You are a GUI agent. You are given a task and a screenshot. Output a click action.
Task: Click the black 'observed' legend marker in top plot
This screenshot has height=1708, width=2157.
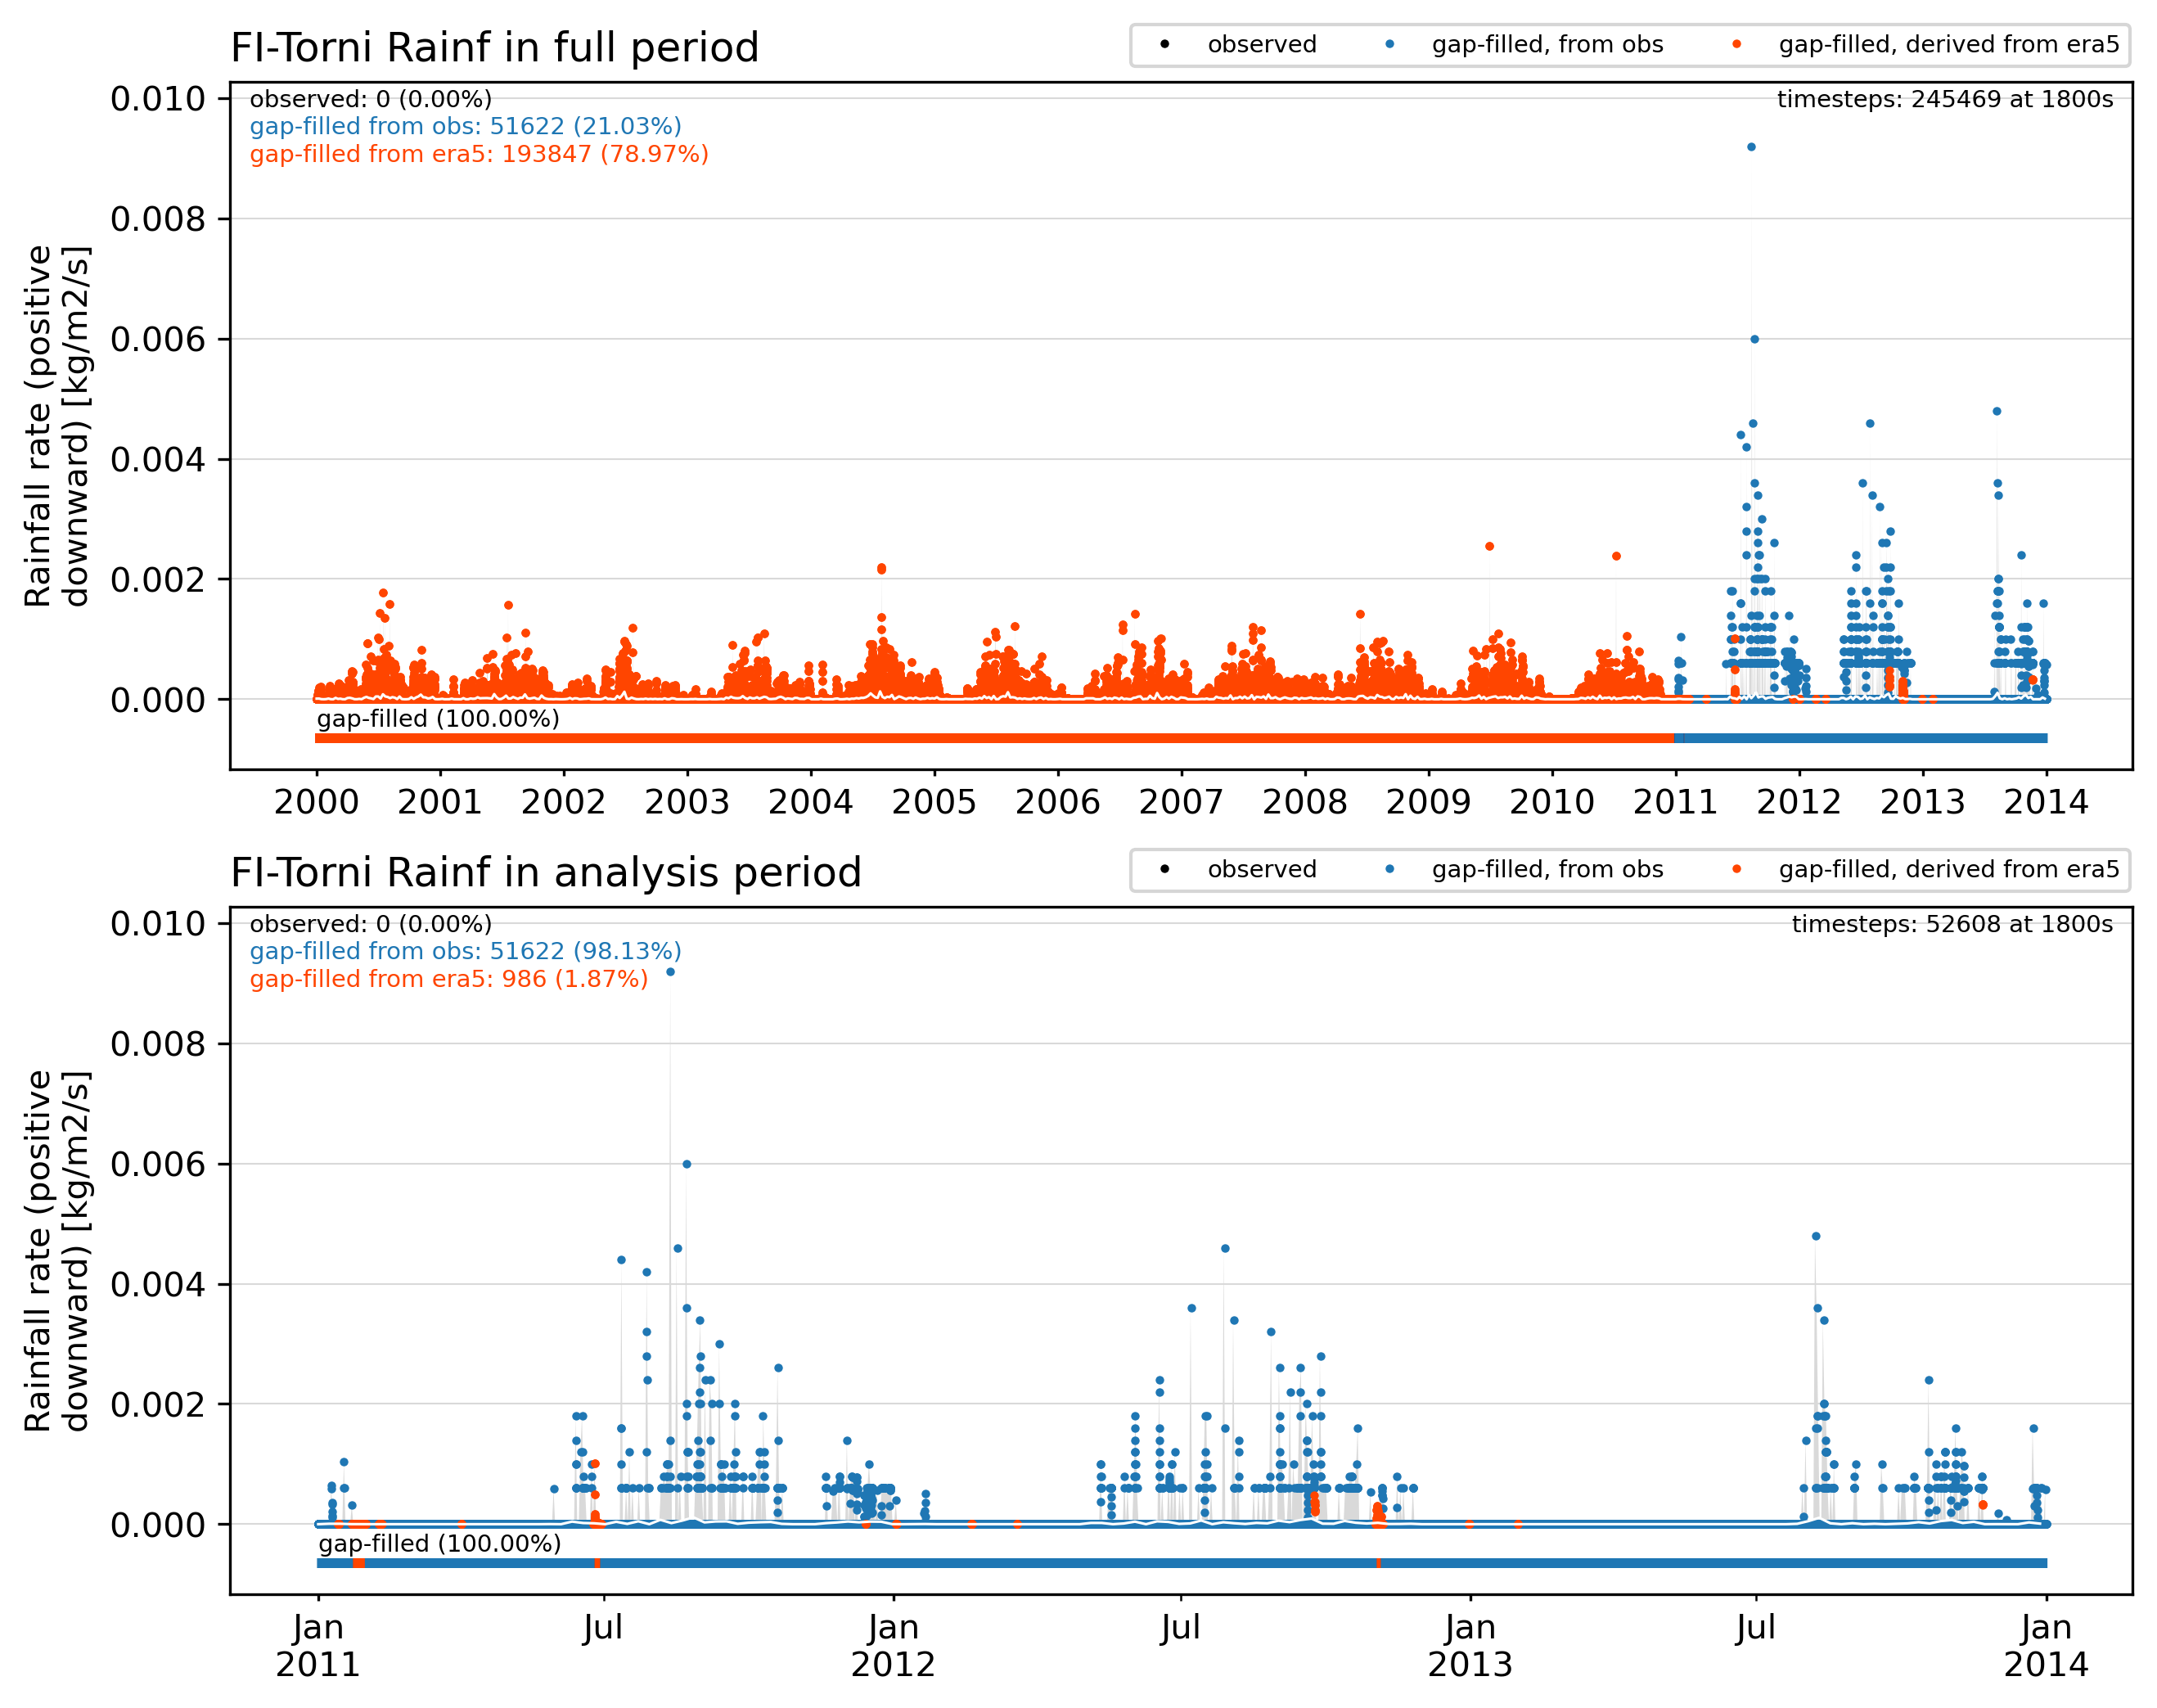[x=1164, y=44]
